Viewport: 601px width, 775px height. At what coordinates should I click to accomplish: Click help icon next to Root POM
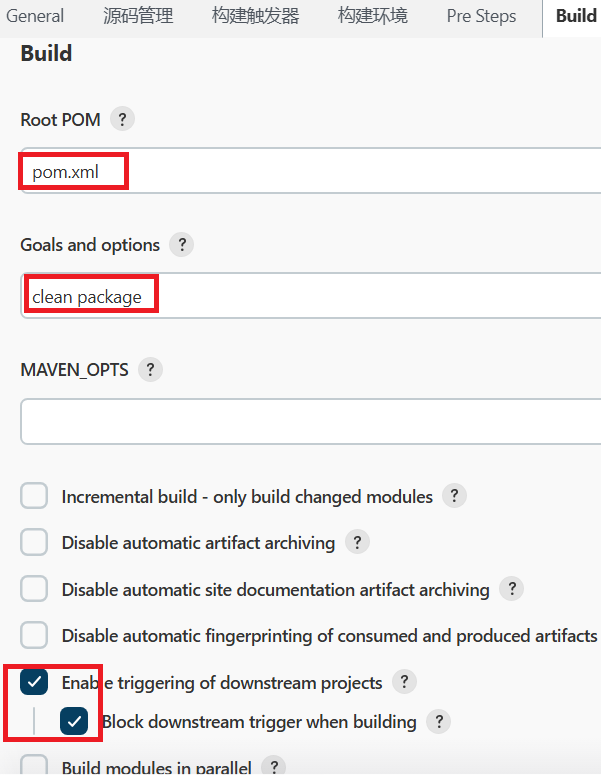click(x=122, y=120)
